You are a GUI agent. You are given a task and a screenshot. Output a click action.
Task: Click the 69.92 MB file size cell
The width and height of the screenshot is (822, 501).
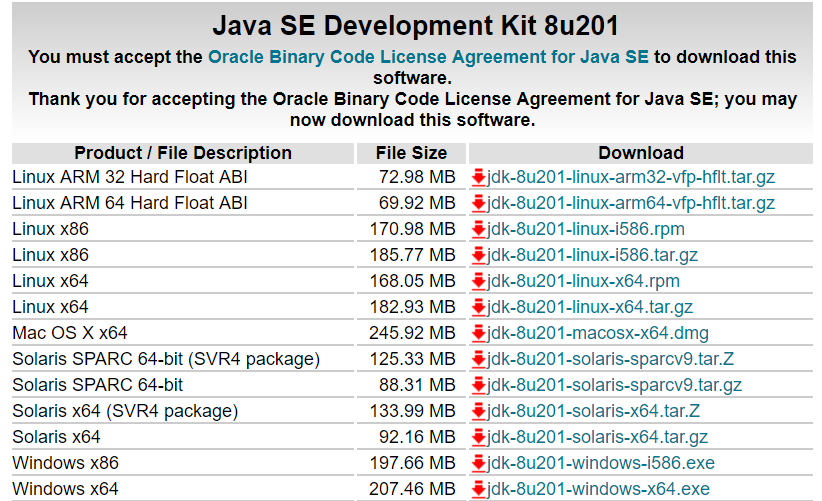pos(412,203)
